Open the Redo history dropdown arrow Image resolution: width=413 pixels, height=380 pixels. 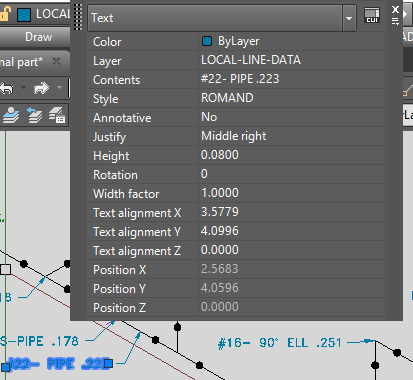tap(59, 88)
